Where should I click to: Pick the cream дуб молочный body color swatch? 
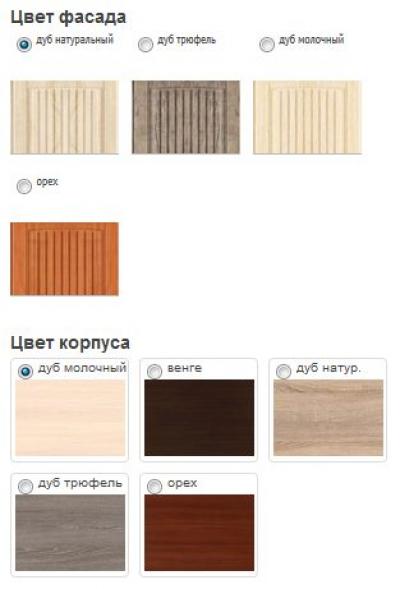[x=70, y=418]
